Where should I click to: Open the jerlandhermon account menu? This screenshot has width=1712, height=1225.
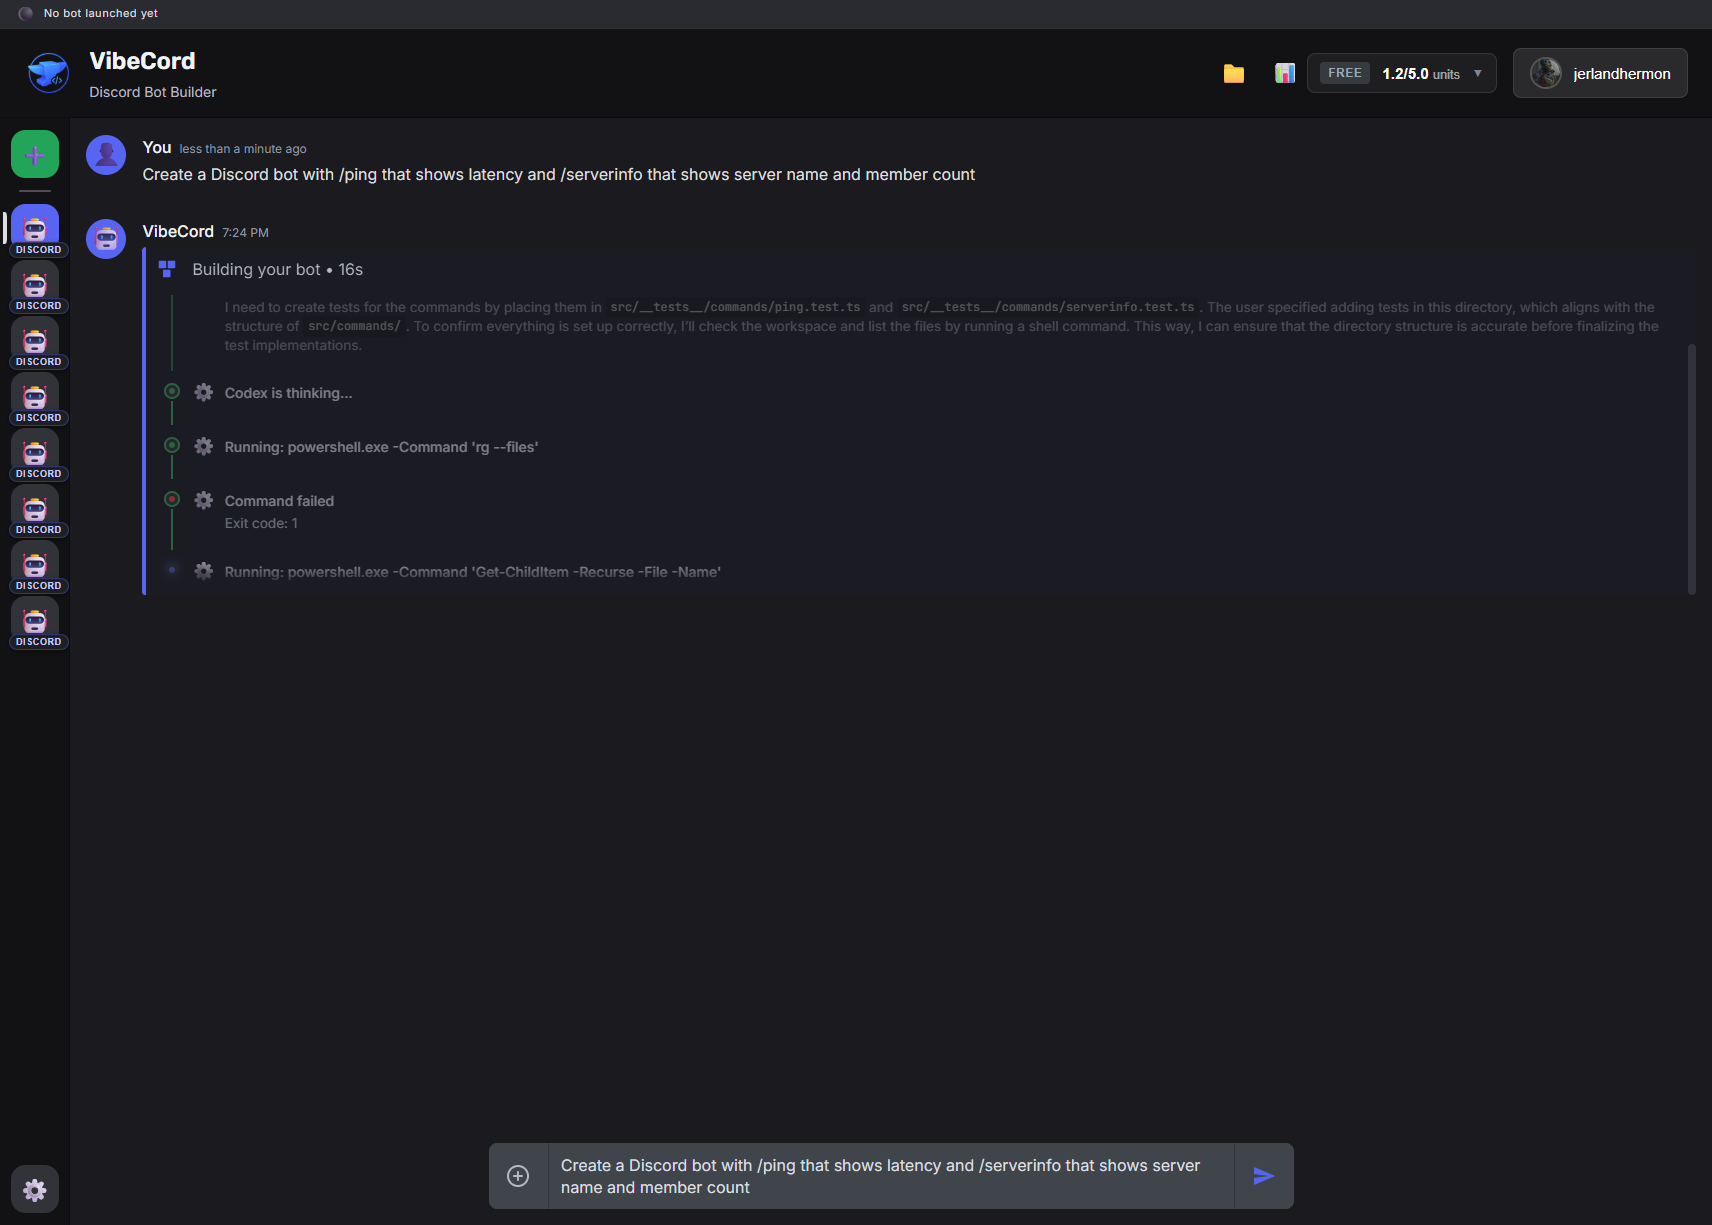click(1599, 72)
